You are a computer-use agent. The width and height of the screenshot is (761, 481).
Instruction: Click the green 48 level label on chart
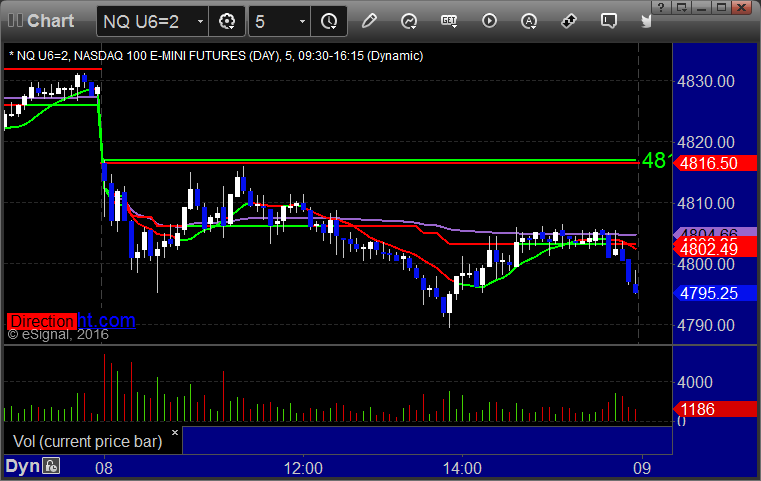pos(656,161)
